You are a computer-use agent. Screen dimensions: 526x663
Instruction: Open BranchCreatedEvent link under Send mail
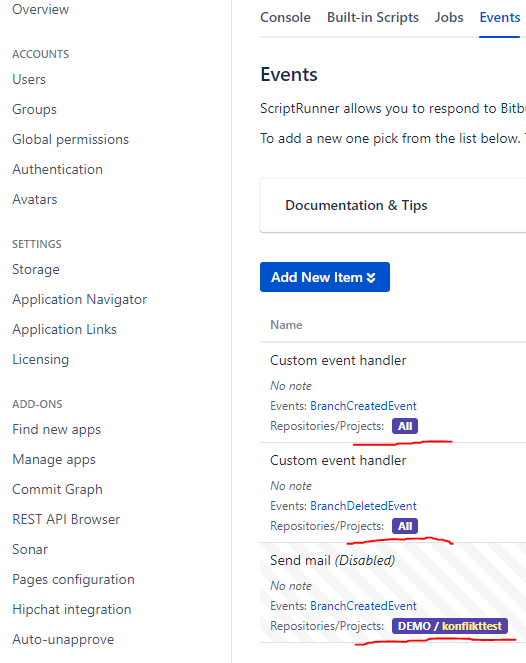point(364,606)
